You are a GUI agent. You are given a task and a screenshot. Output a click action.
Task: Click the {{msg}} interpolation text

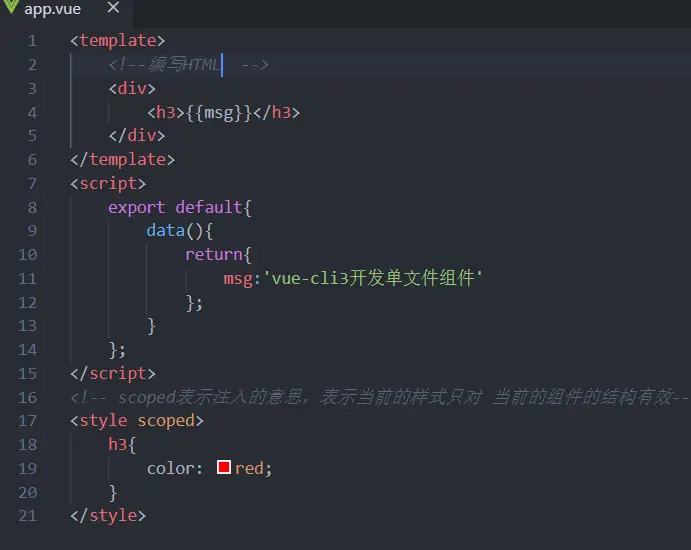219,113
